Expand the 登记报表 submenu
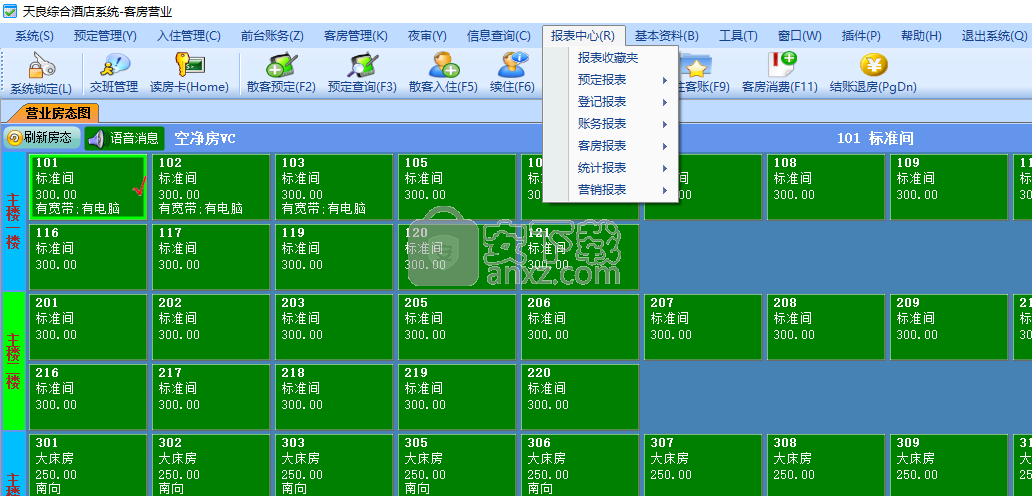This screenshot has width=1032, height=496. 610,102
